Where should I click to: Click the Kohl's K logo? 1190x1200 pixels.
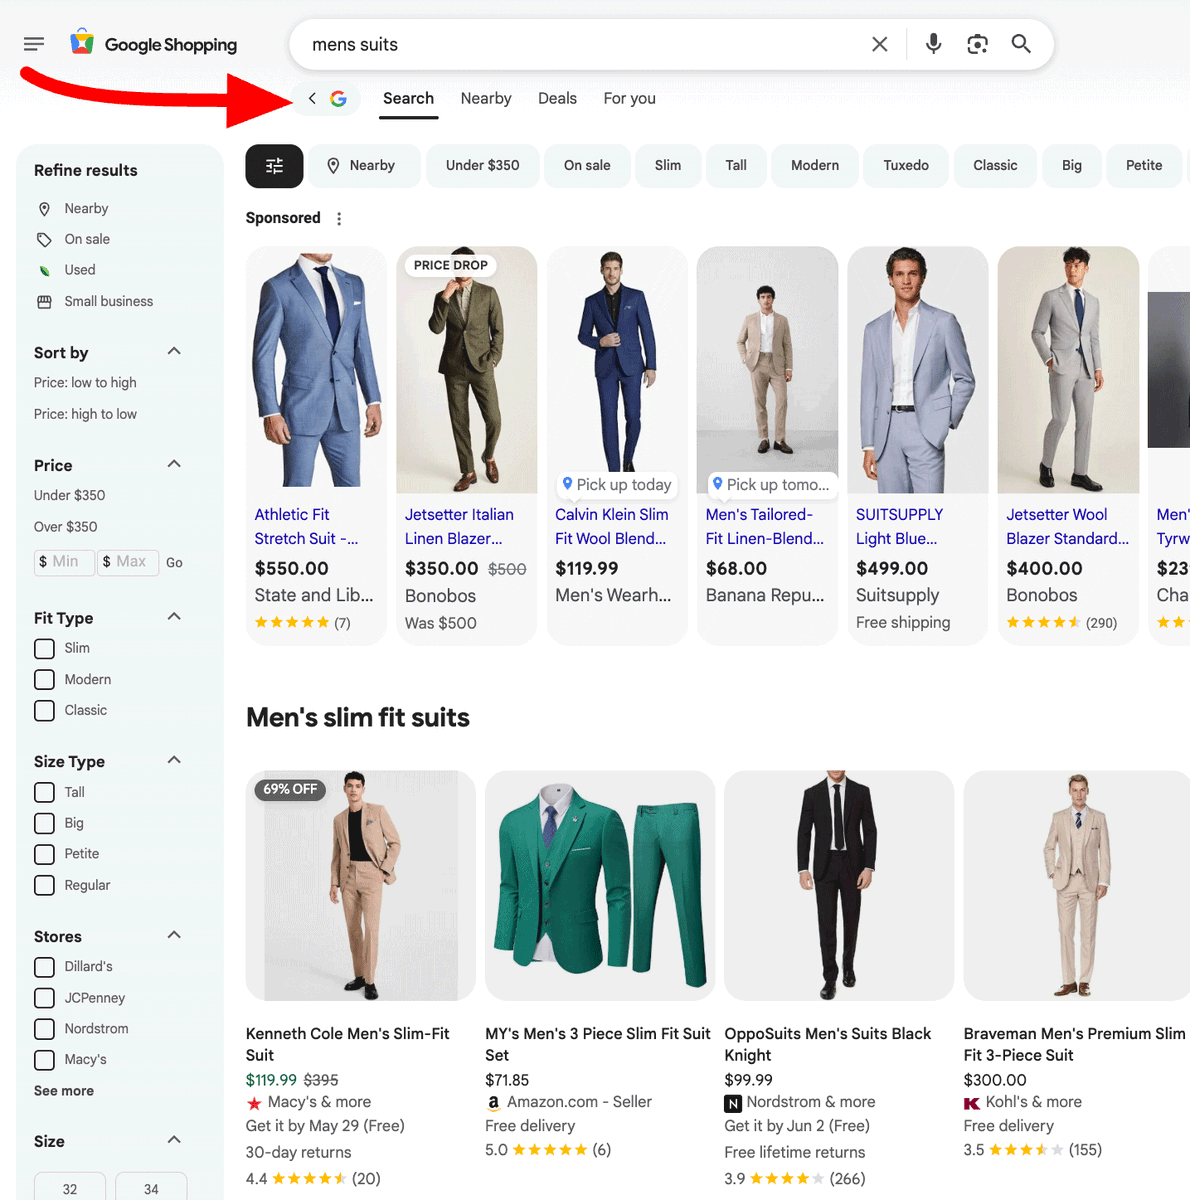(x=972, y=1103)
